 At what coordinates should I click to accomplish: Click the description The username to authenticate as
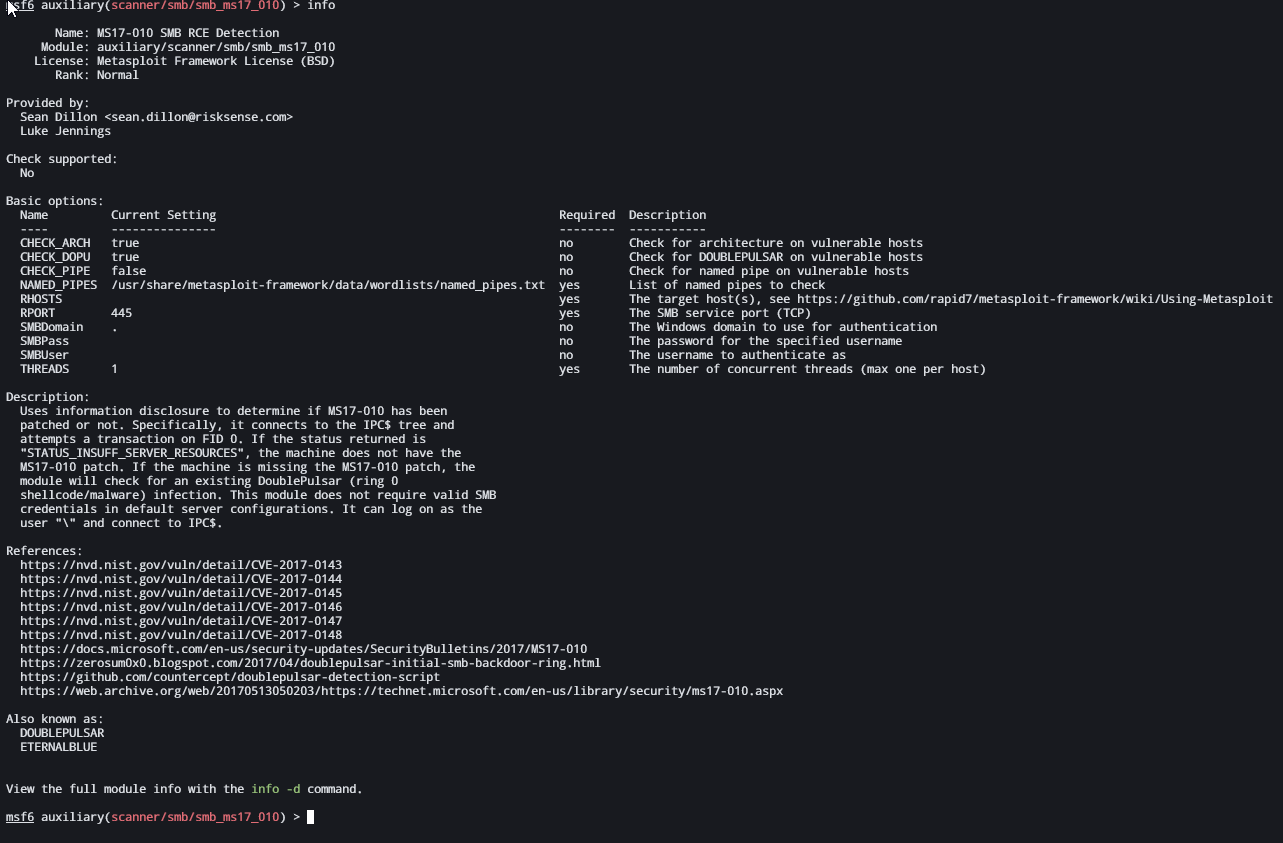click(737, 355)
